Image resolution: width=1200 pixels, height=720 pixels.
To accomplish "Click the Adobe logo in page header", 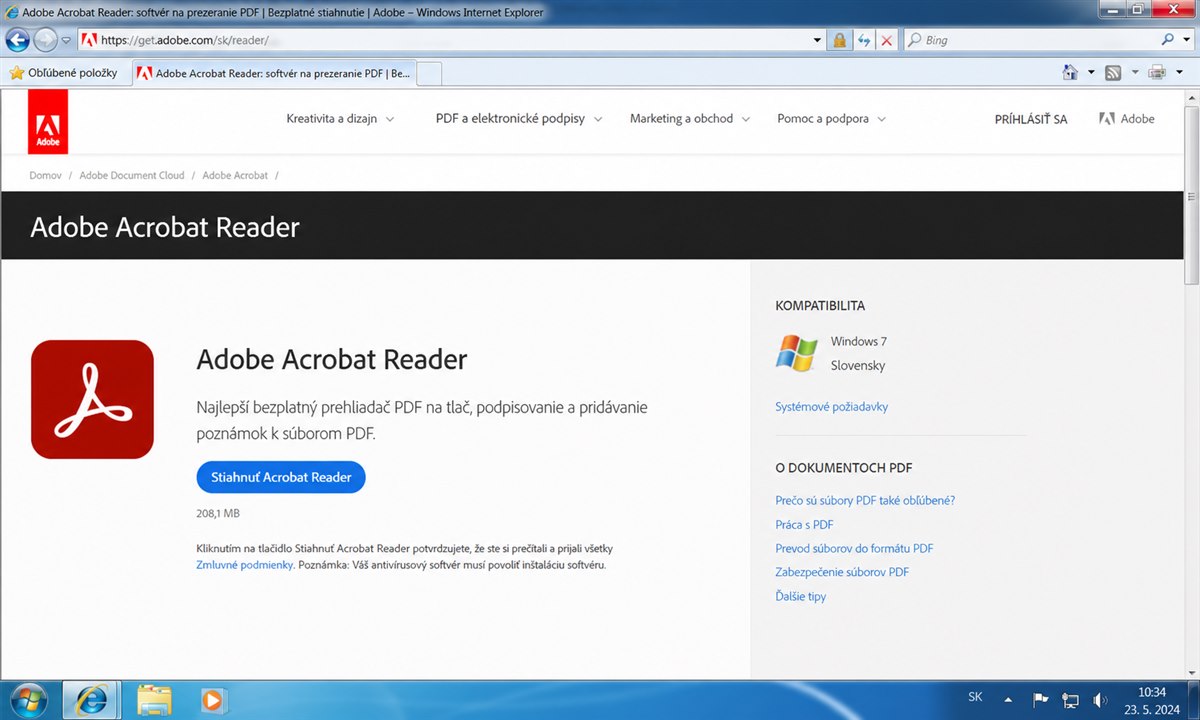I will coord(48,121).
